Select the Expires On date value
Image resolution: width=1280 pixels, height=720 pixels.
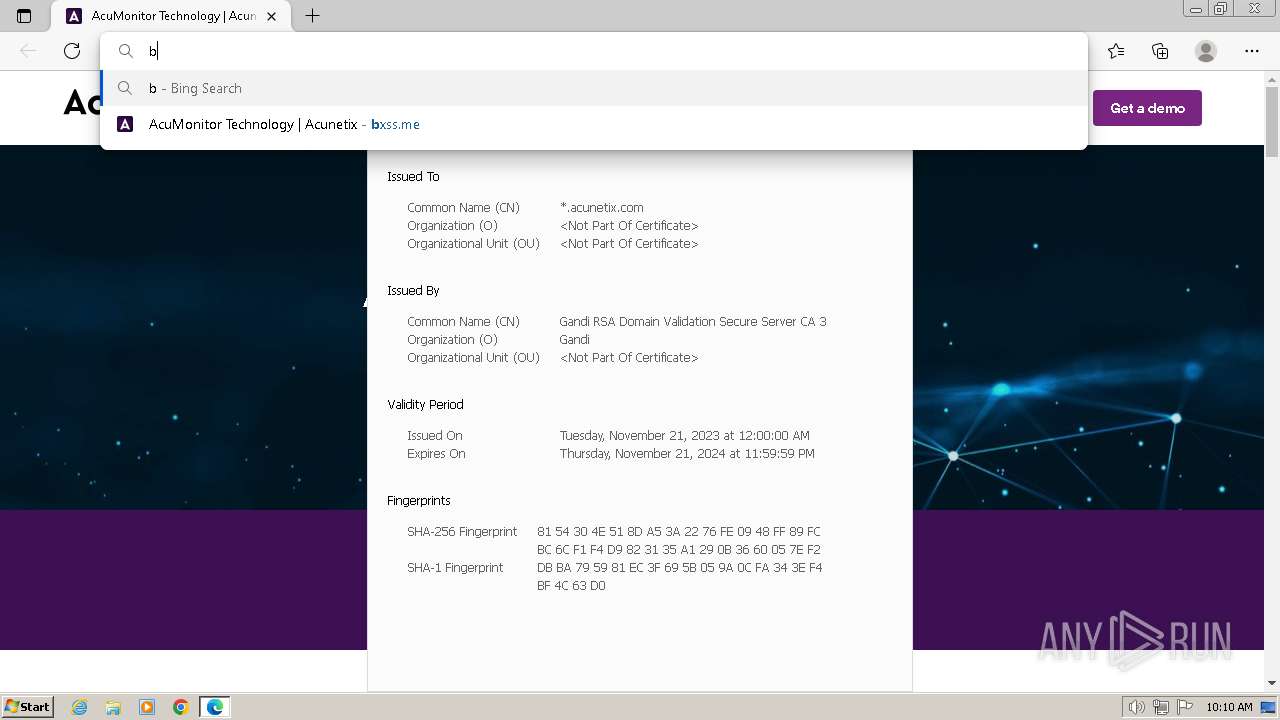(687, 454)
